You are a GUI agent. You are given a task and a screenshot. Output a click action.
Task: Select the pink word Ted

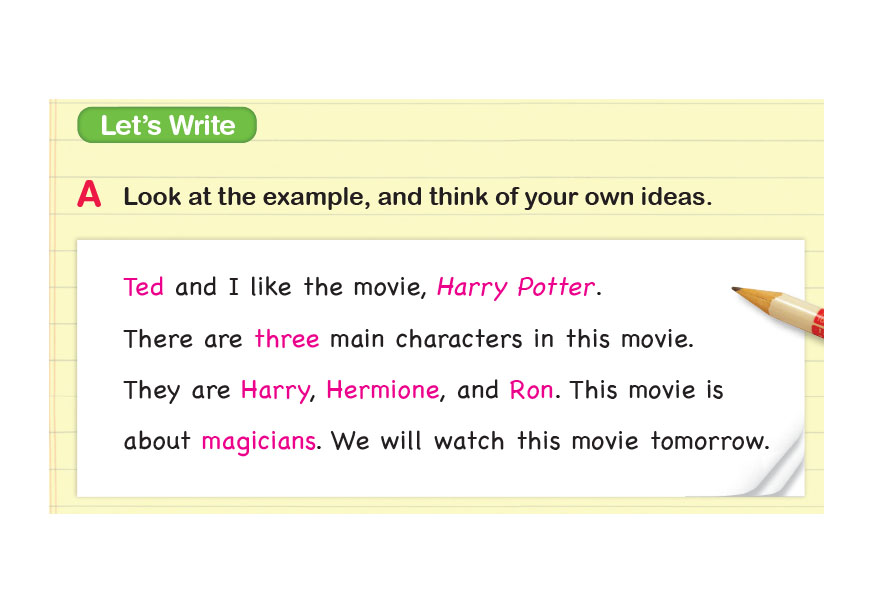(143, 287)
